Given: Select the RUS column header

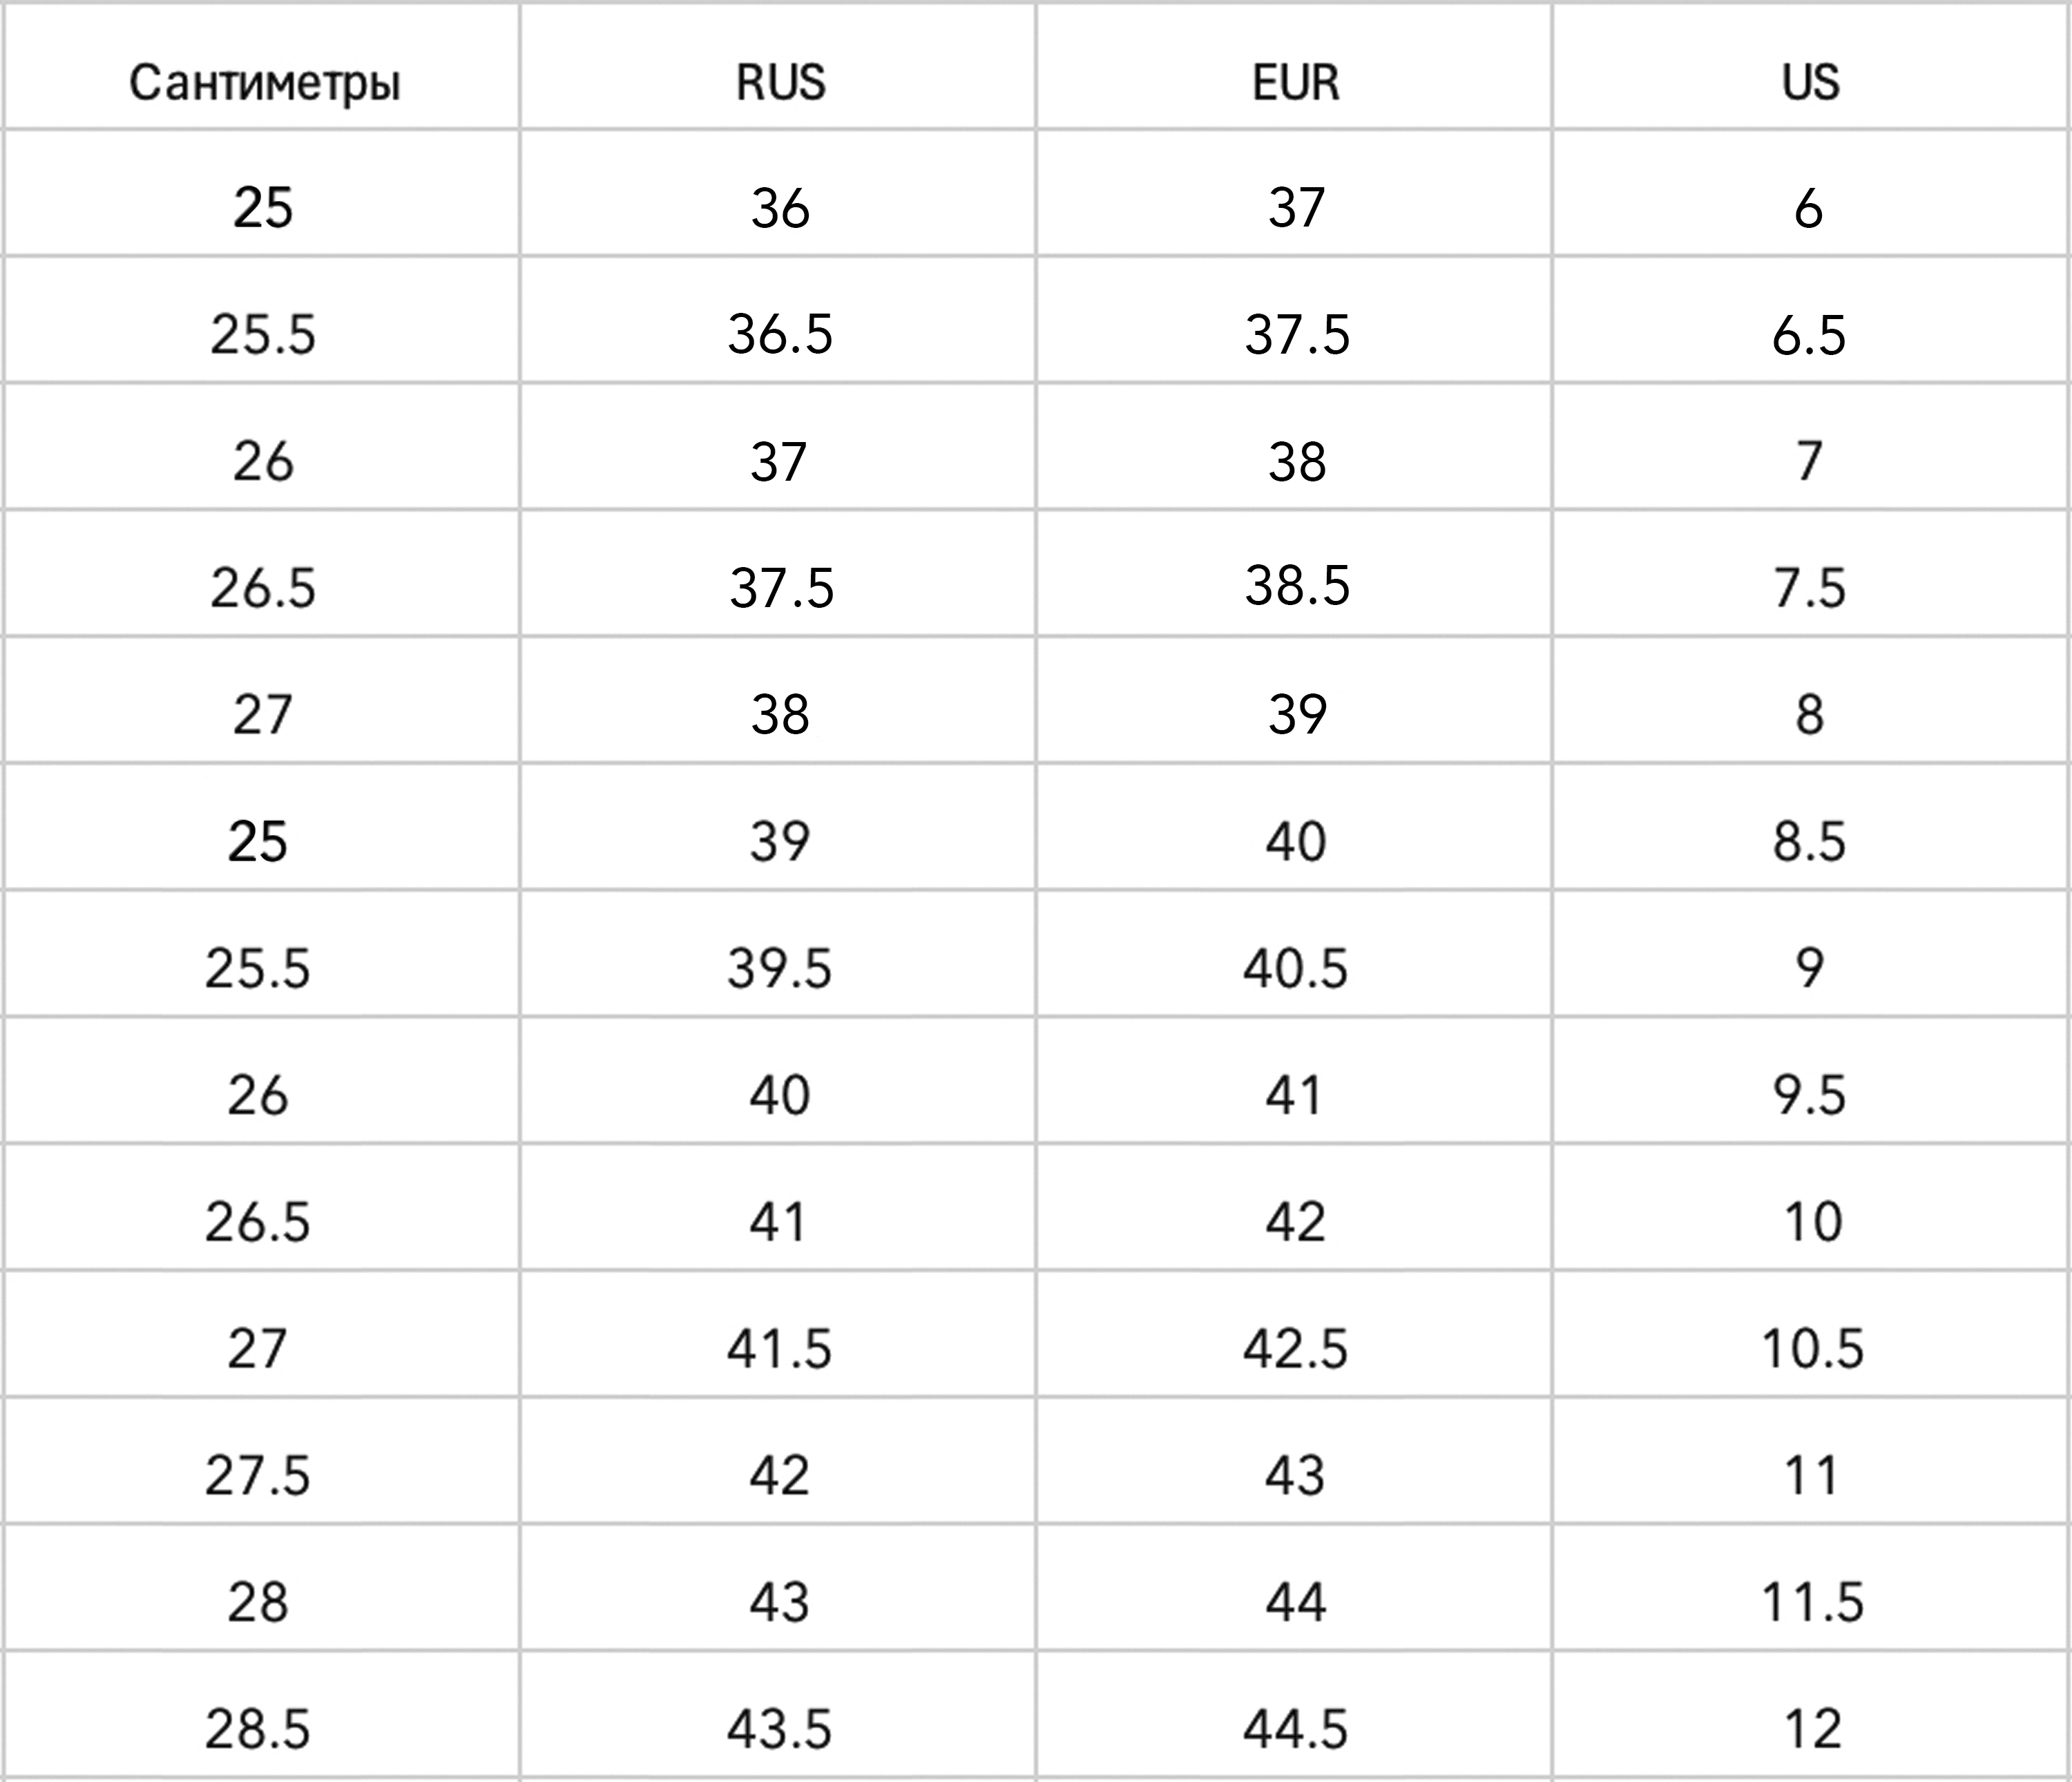Looking at the screenshot, I should (780, 82).
